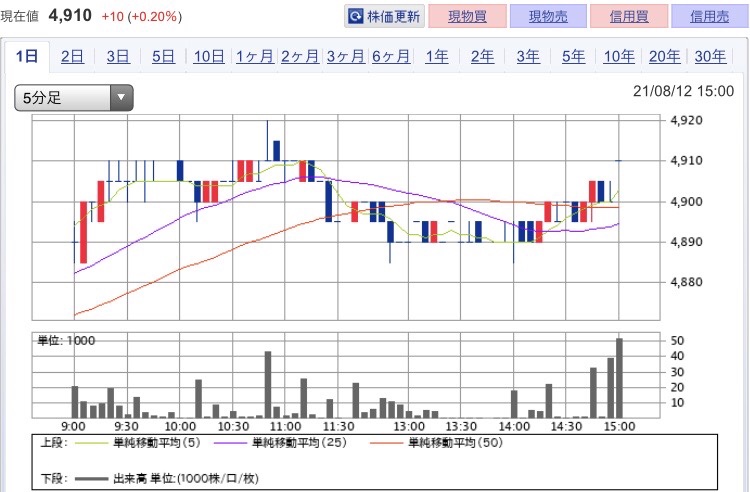This screenshot has height=492, width=750.
Task: View the 2年 chart period
Action: click(482, 56)
